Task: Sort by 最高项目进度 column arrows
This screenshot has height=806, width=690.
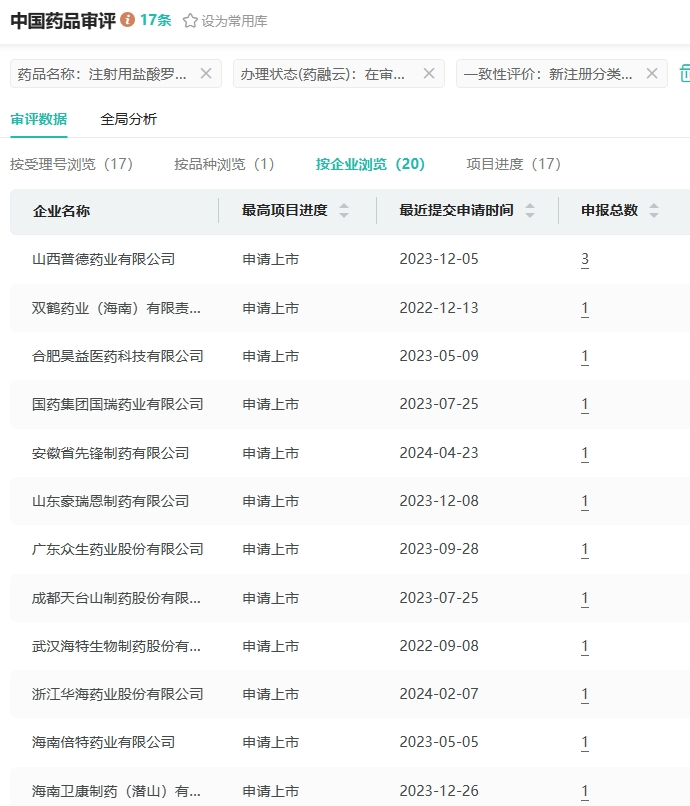Action: pos(344,211)
